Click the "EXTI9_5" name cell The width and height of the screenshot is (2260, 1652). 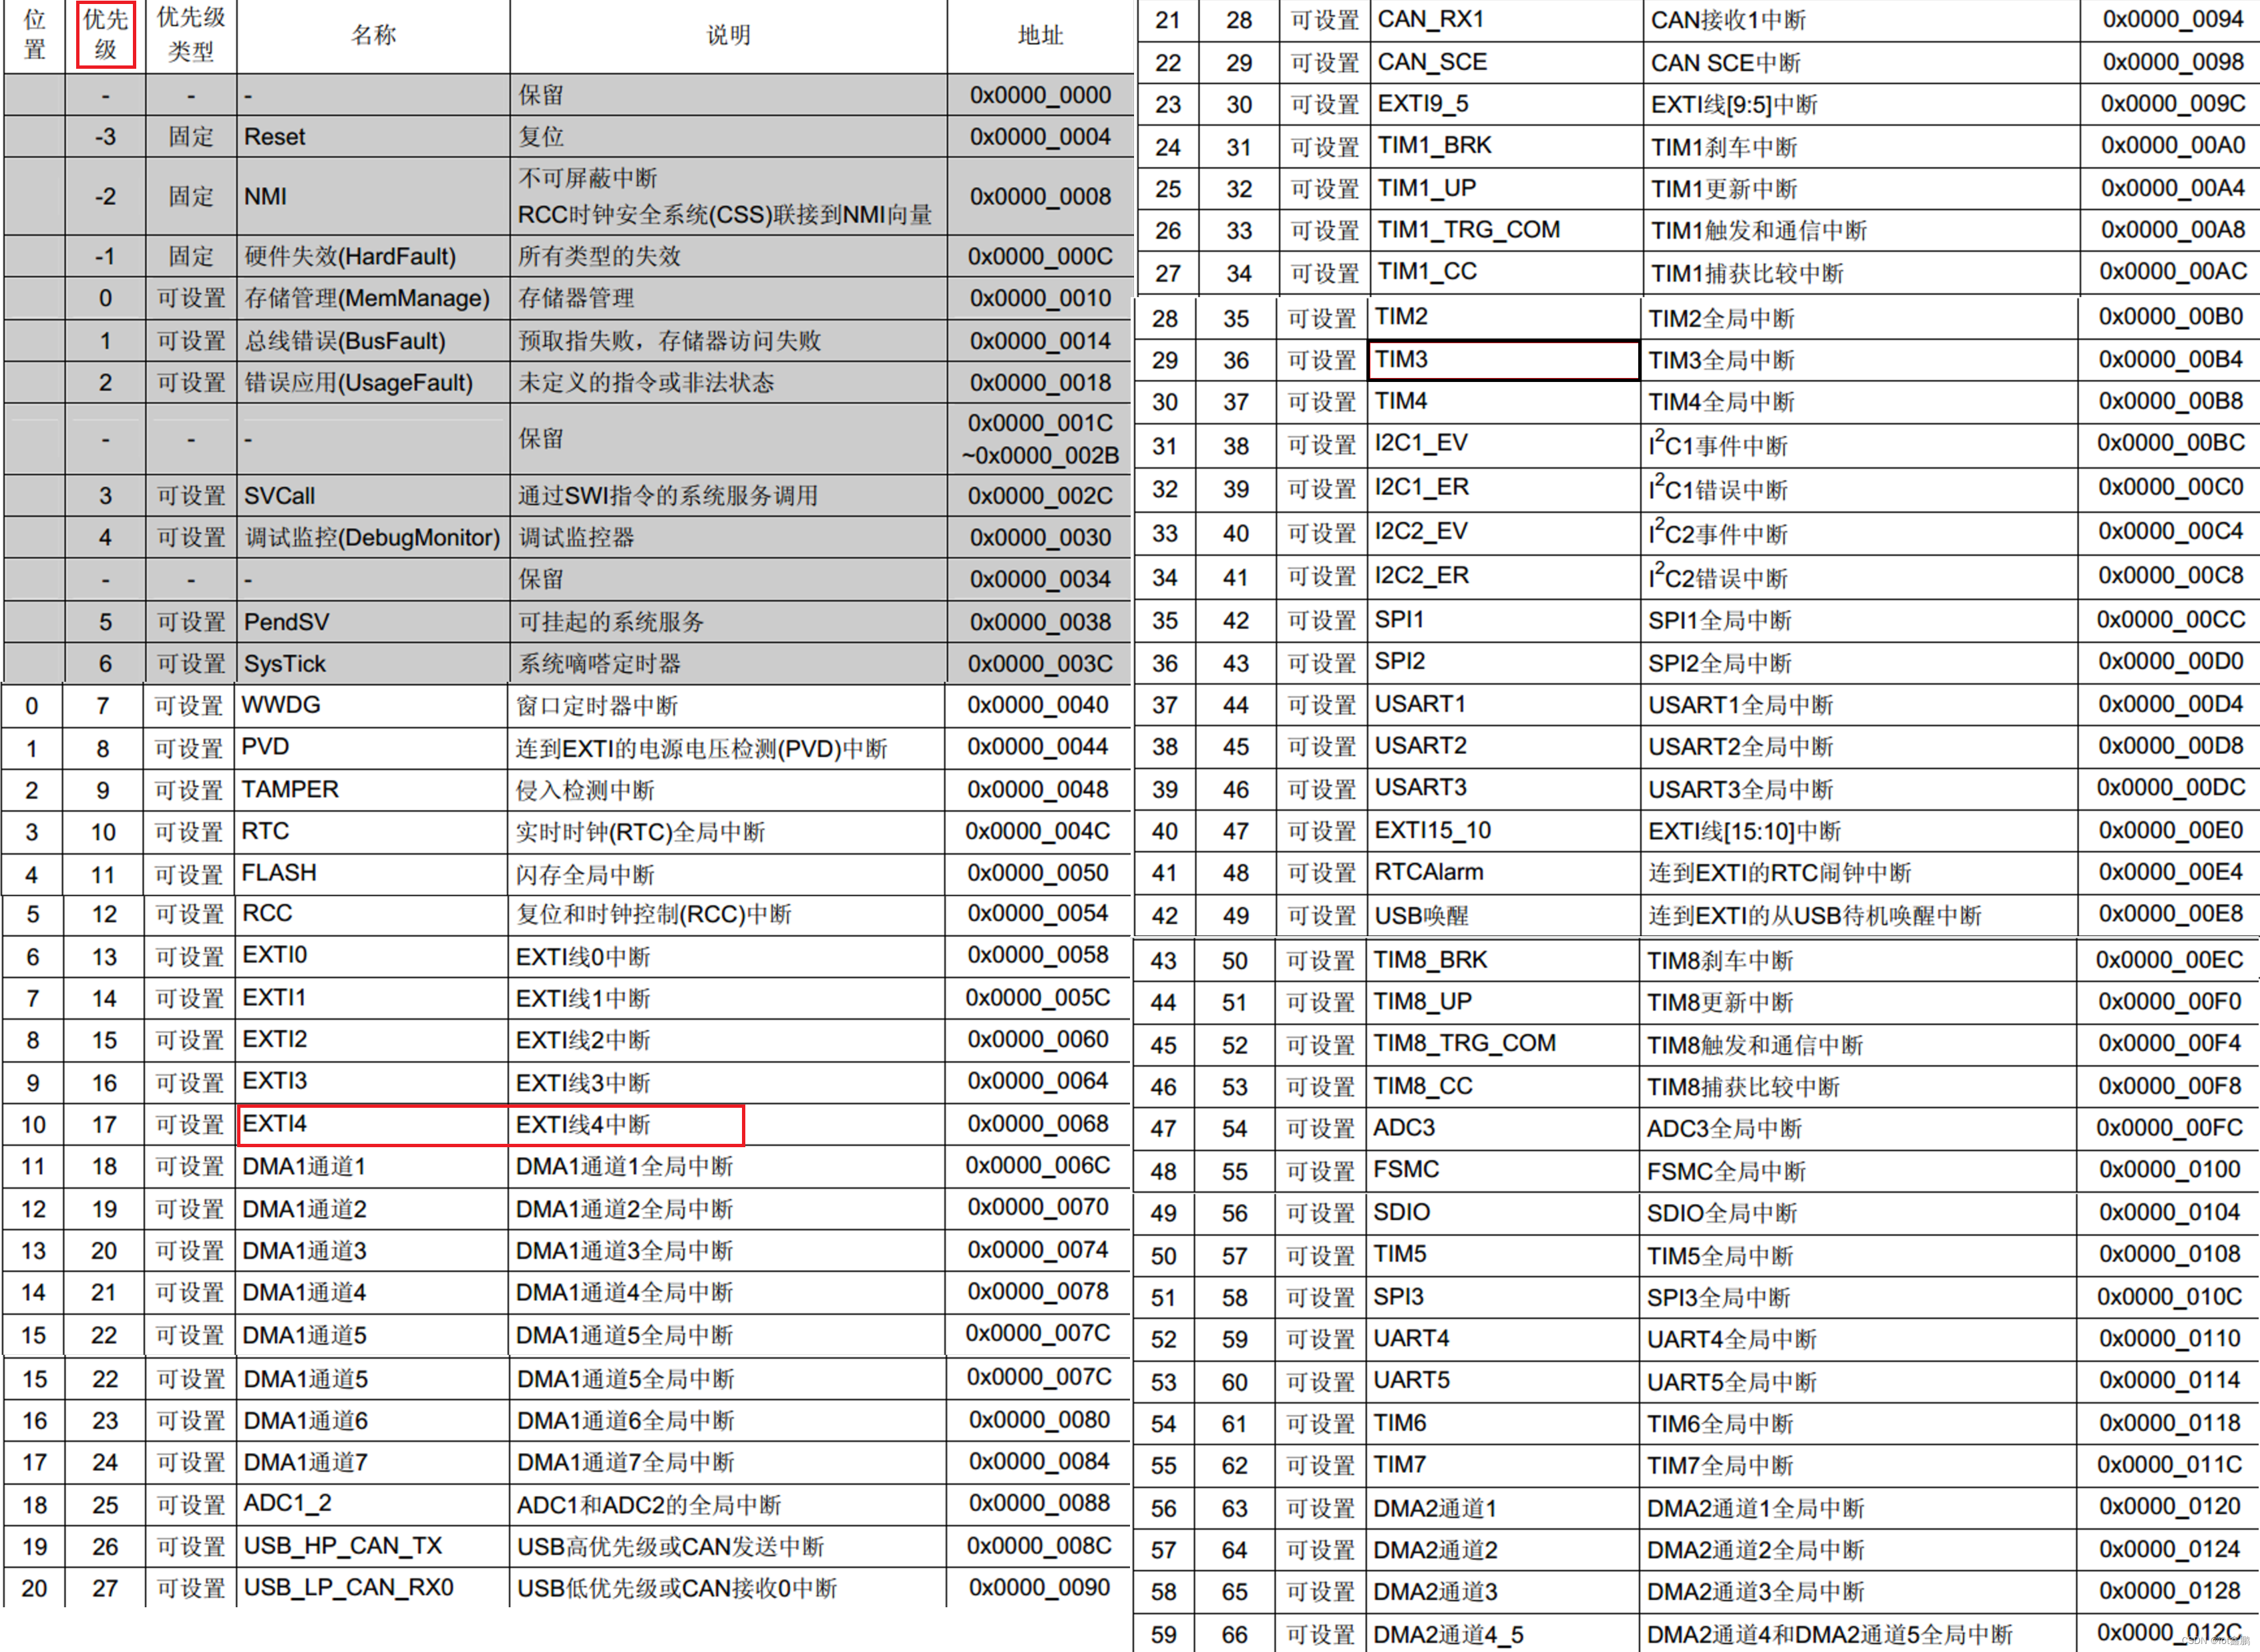point(1506,105)
